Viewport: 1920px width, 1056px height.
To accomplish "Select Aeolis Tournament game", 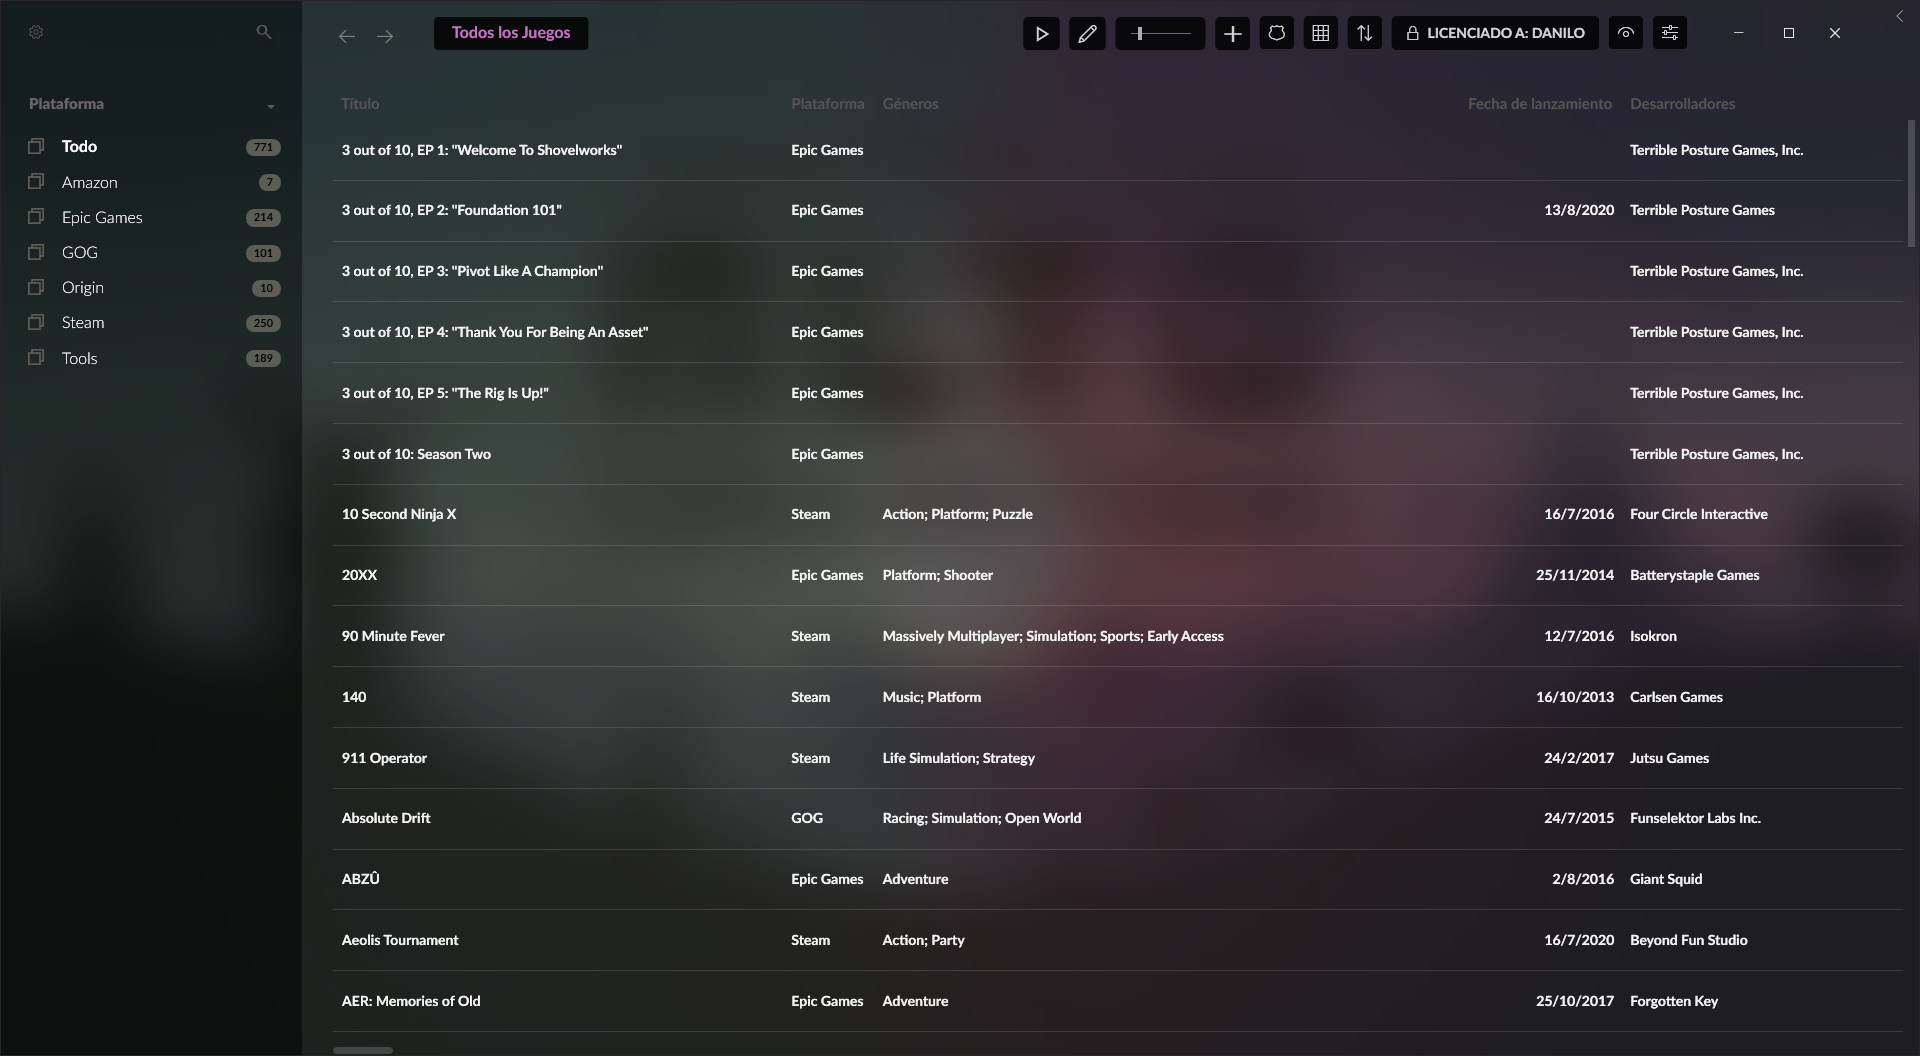I will coord(1117,940).
